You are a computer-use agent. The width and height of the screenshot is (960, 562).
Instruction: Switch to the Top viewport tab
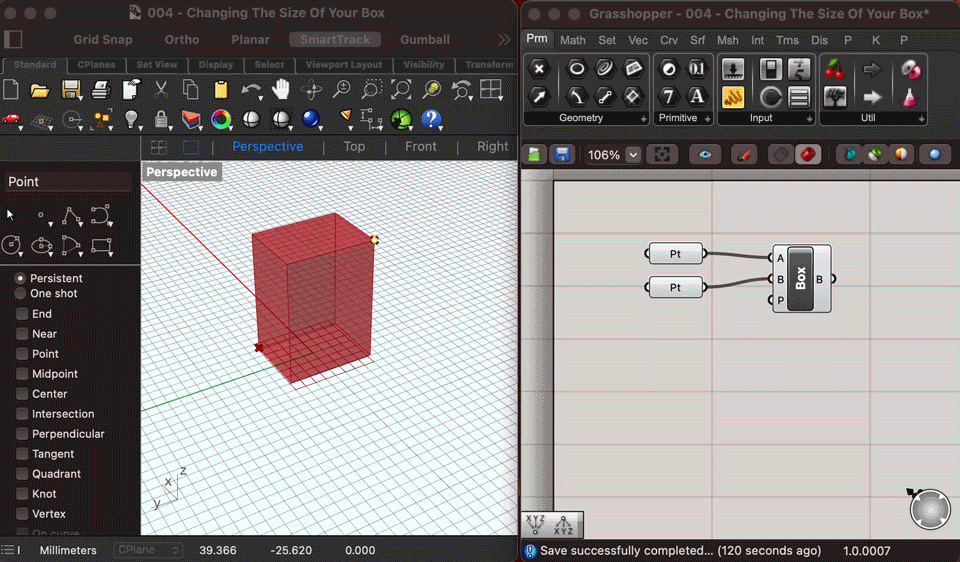pos(354,146)
